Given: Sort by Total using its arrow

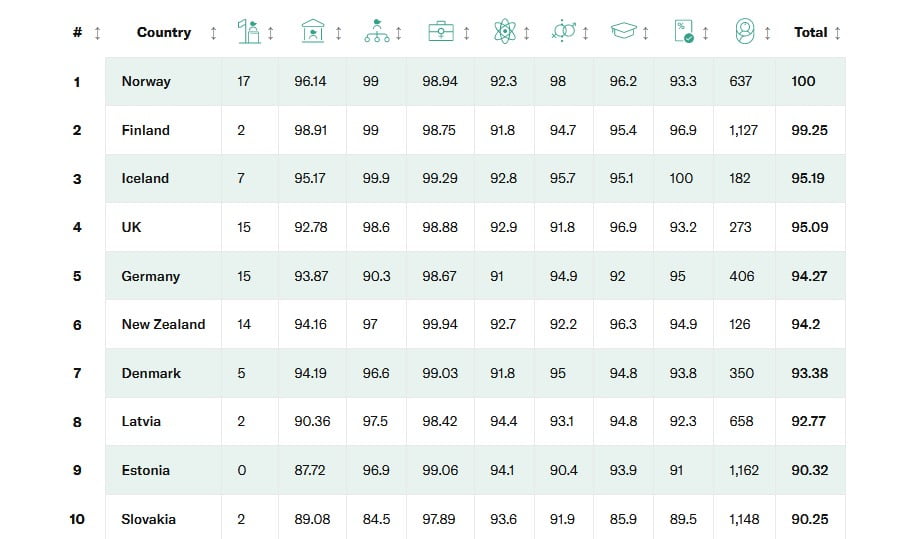Looking at the screenshot, I should 837,33.
